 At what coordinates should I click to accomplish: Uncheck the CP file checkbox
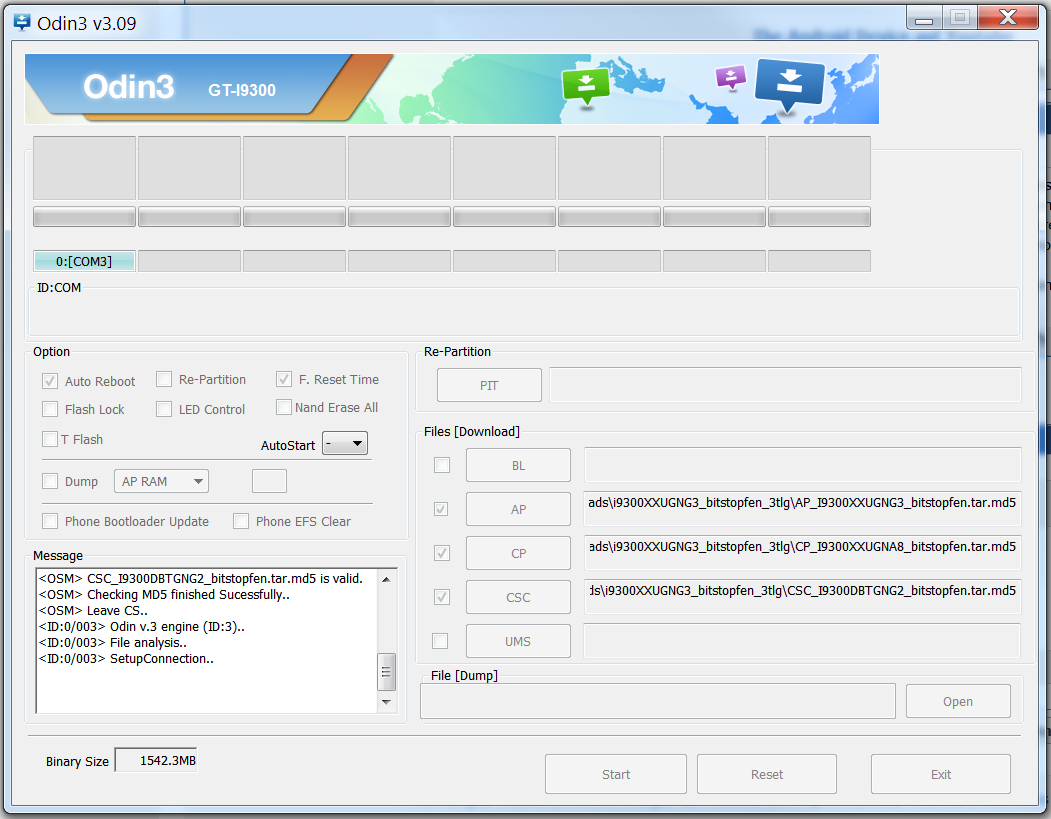[442, 553]
